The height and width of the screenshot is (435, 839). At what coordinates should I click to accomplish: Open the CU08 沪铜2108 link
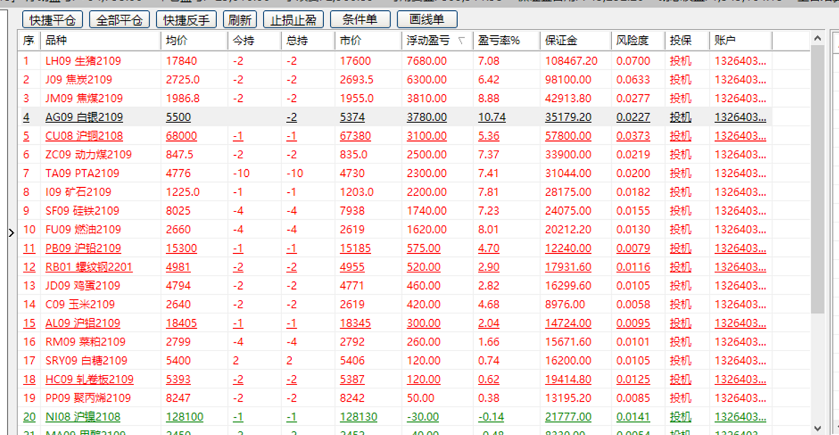pos(84,136)
